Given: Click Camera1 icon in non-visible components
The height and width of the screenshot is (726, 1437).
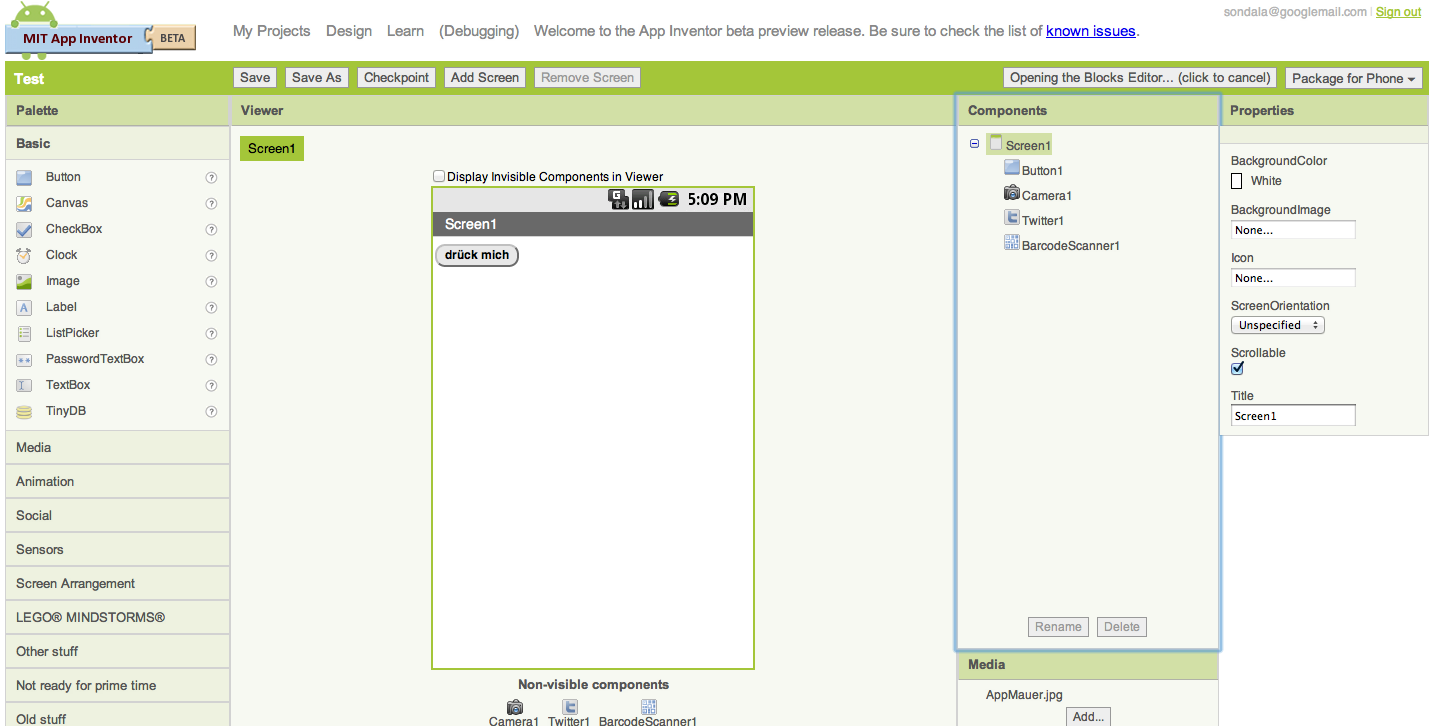Looking at the screenshot, I should coord(514,707).
